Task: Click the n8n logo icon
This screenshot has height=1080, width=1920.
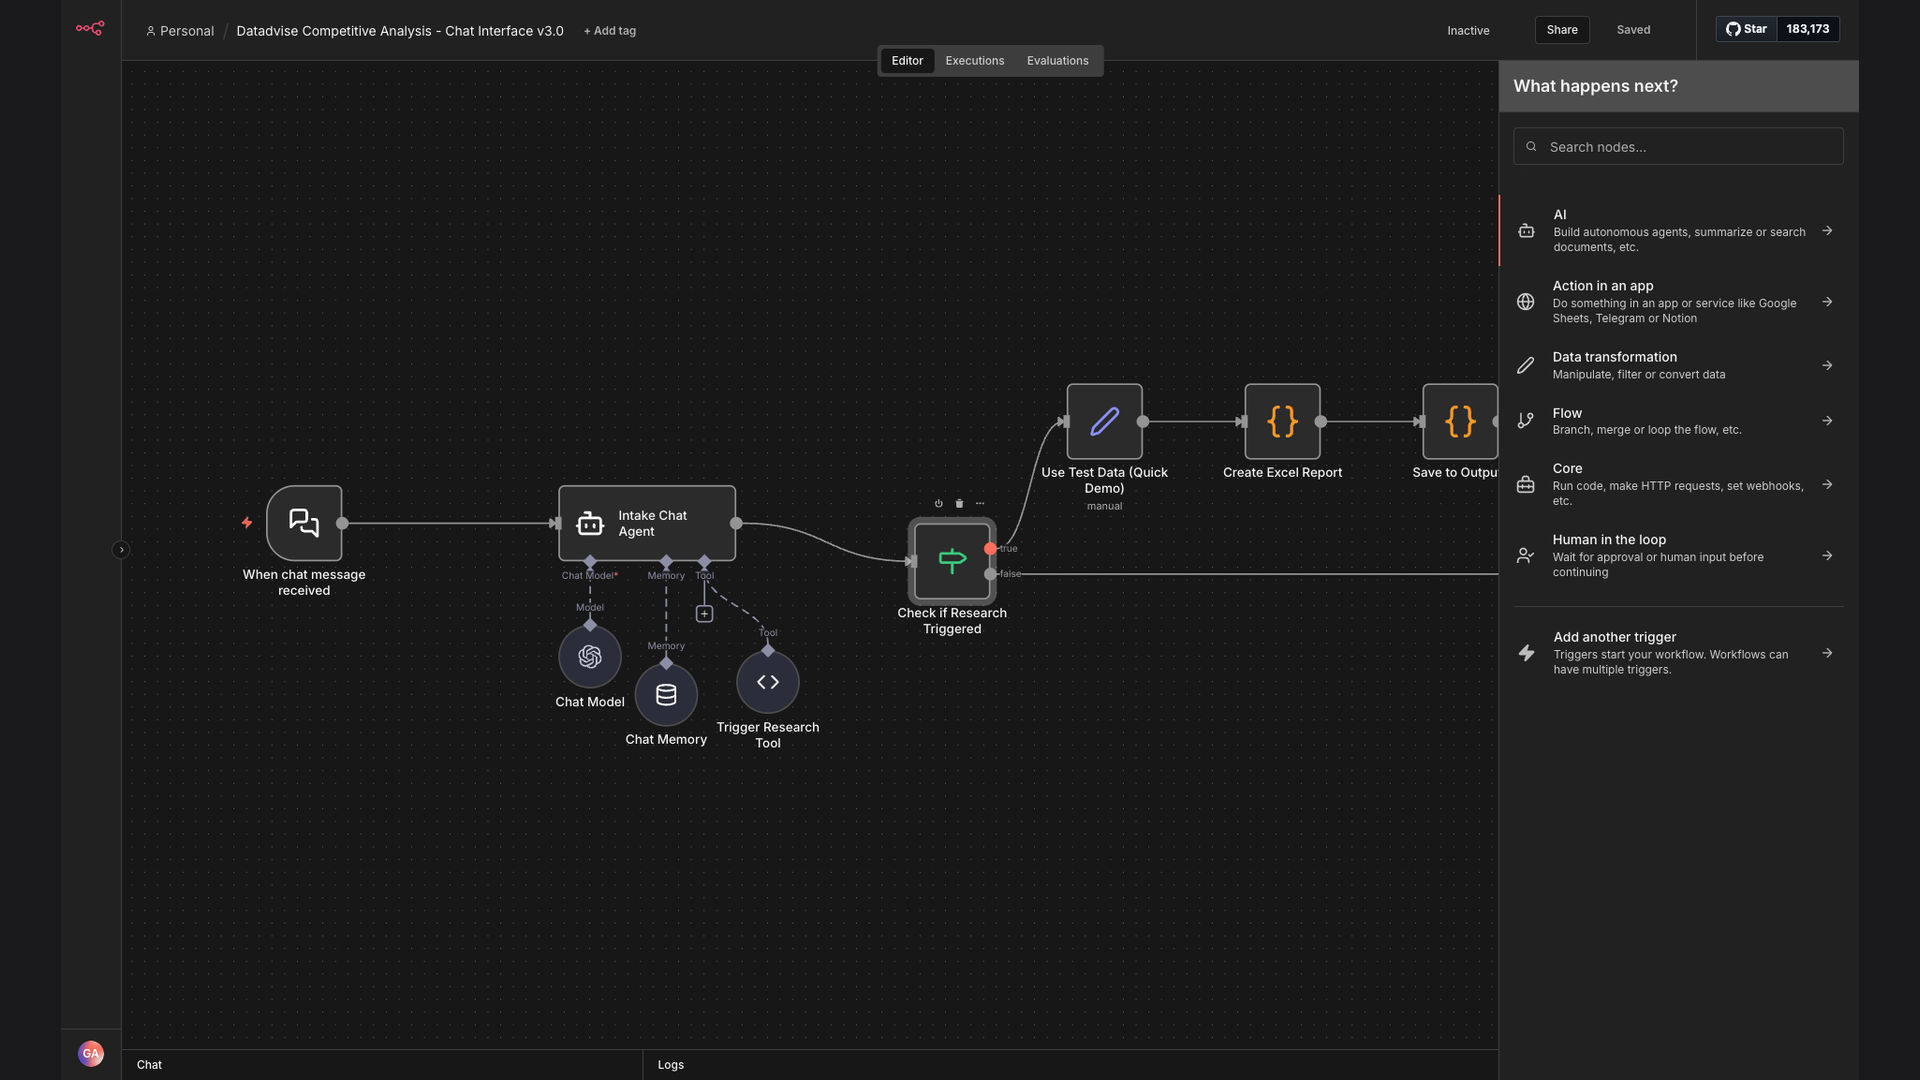Action: (x=90, y=28)
